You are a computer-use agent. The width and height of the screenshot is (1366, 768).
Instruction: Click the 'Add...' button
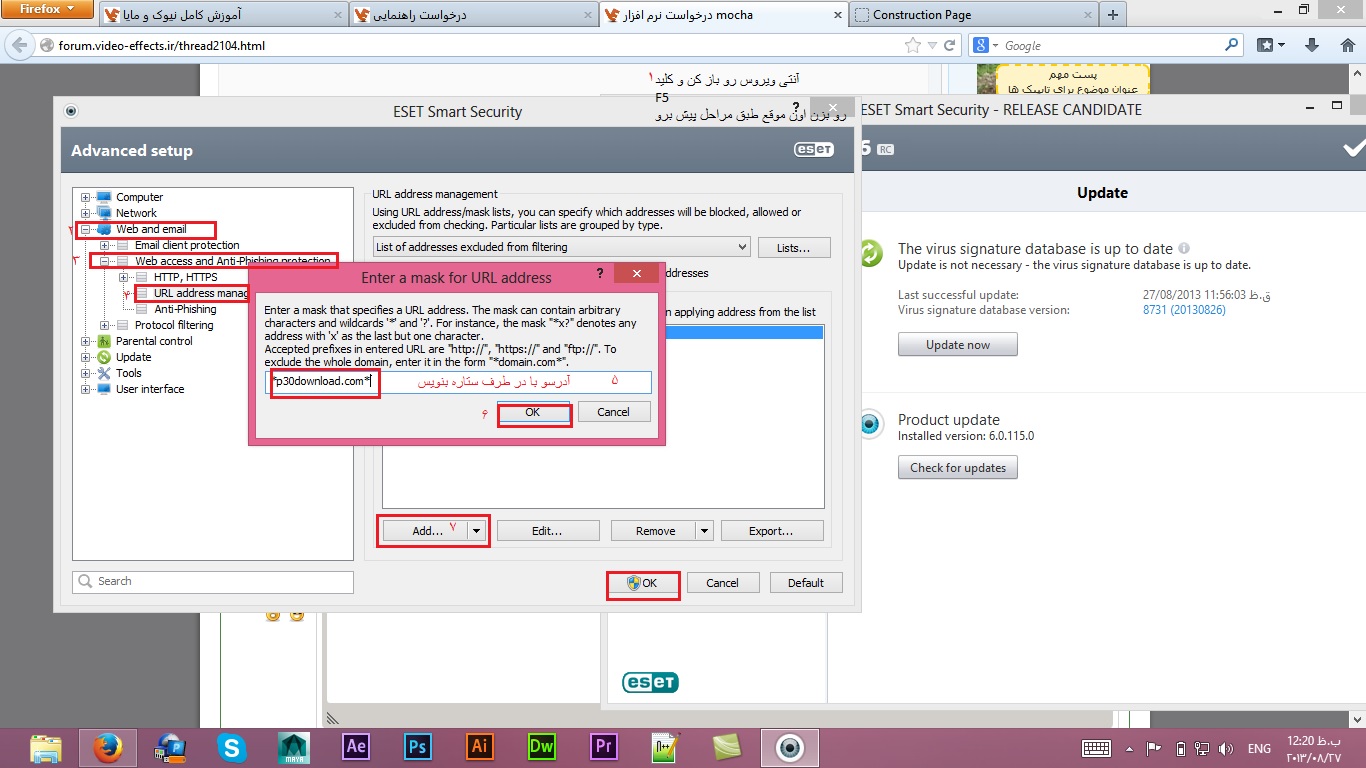coord(426,531)
